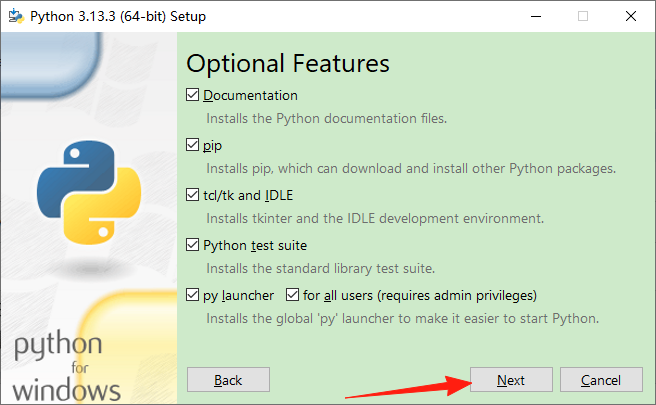Cancel the Python installation

pos(601,380)
